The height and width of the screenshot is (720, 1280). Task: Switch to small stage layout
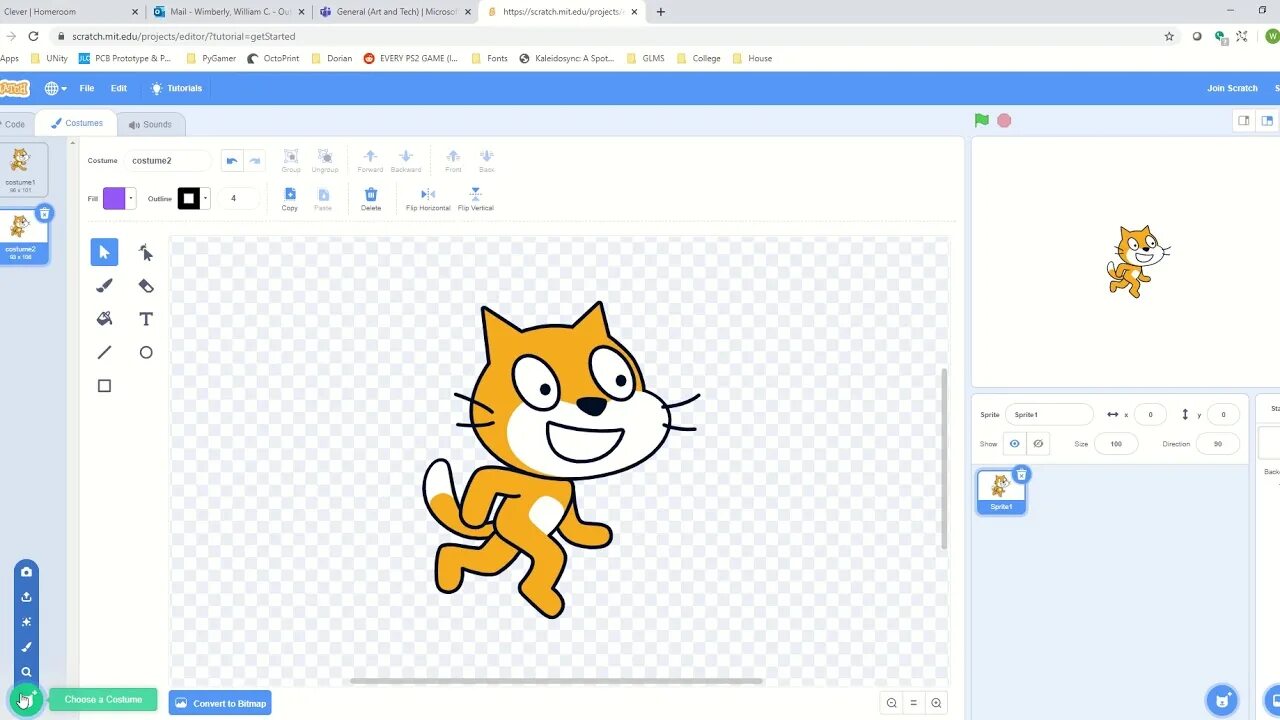pos(1244,121)
